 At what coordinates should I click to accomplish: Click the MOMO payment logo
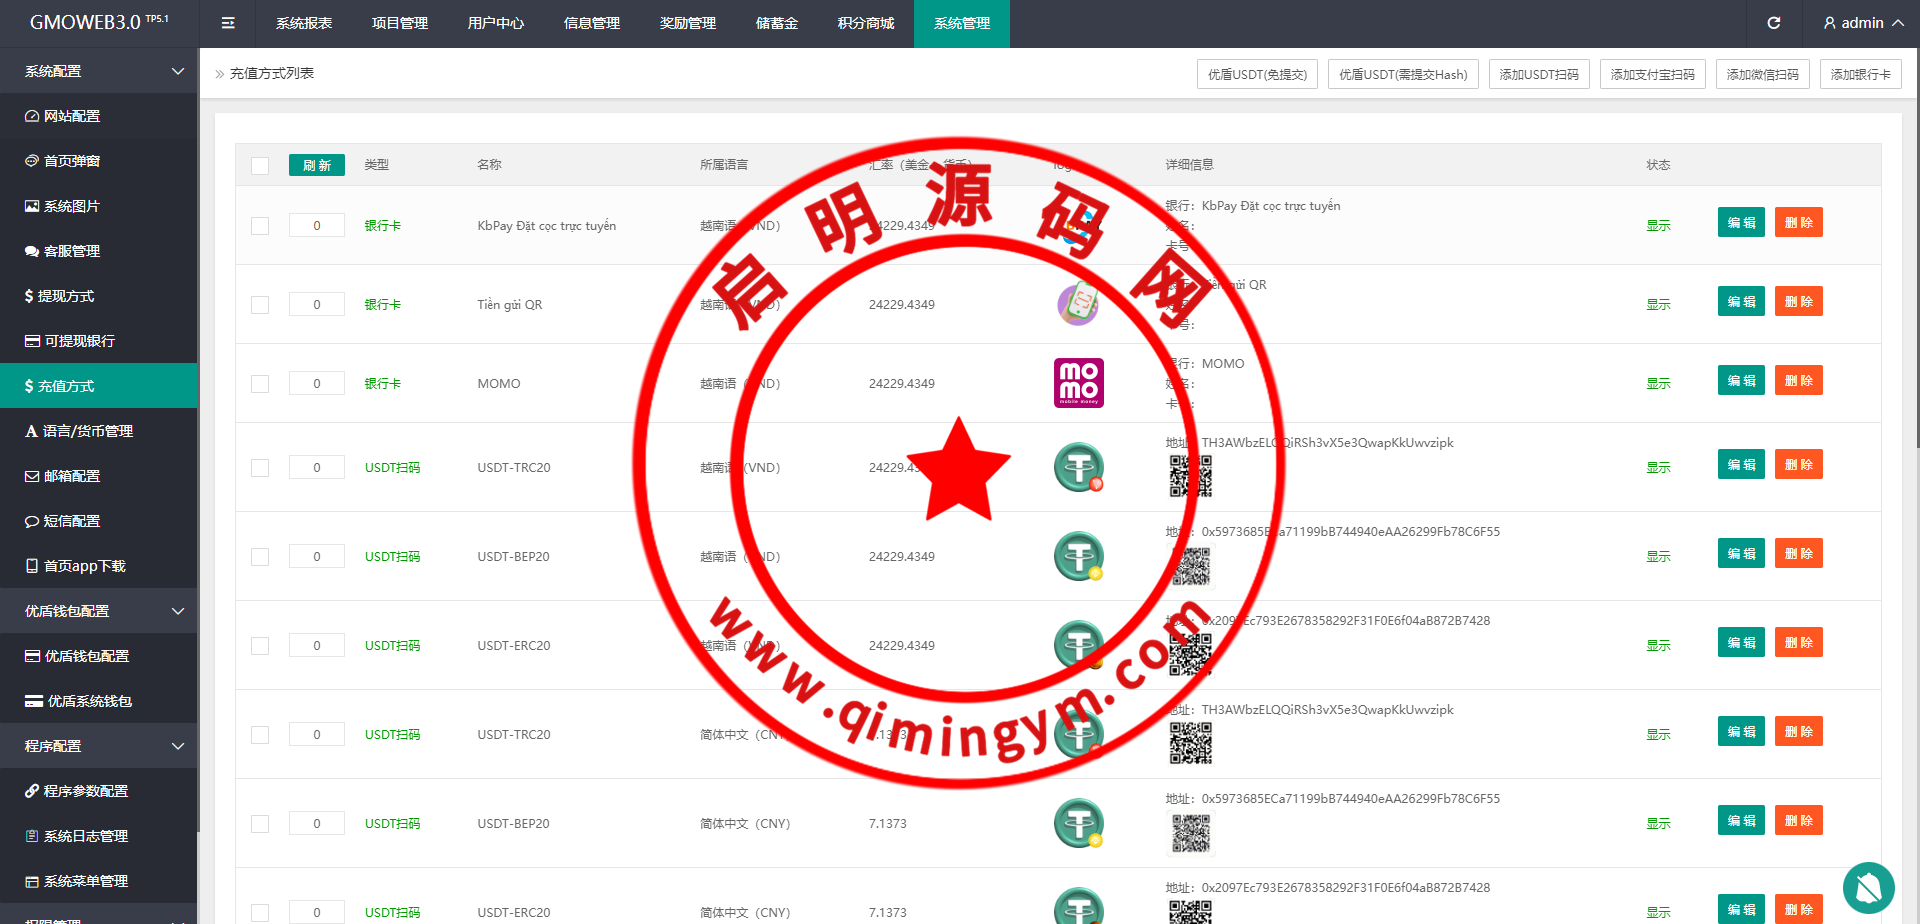click(x=1078, y=383)
